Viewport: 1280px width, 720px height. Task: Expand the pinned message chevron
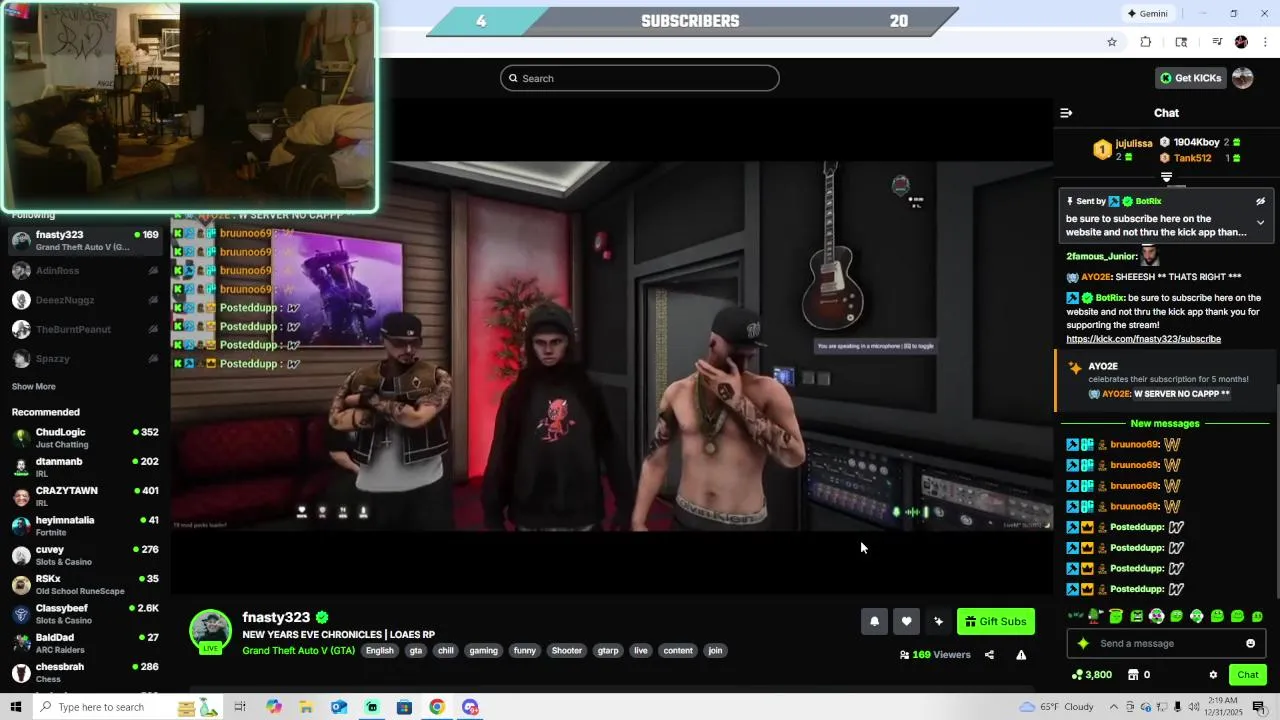pyautogui.click(x=1261, y=223)
